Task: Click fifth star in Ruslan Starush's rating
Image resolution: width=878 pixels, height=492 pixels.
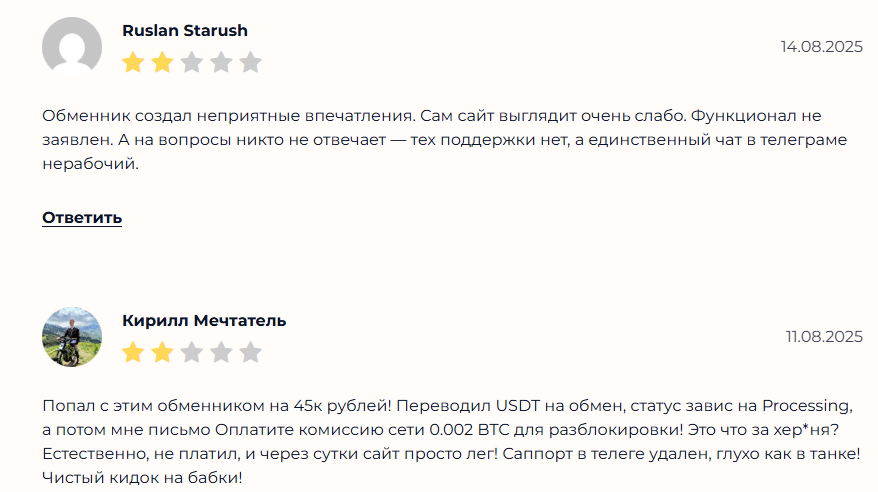Action: [250, 64]
